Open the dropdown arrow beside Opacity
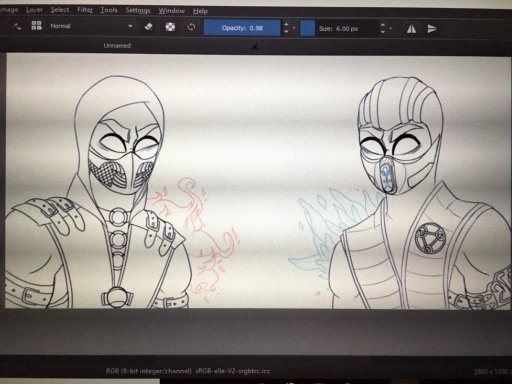This screenshot has height=384, width=512. point(294,28)
